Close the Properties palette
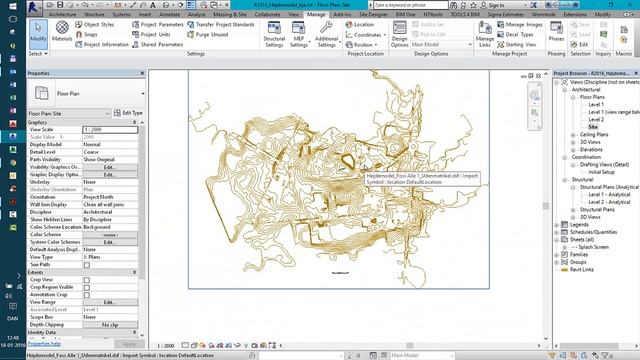Image resolution: width=640 pixels, height=360 pixels. (142, 73)
